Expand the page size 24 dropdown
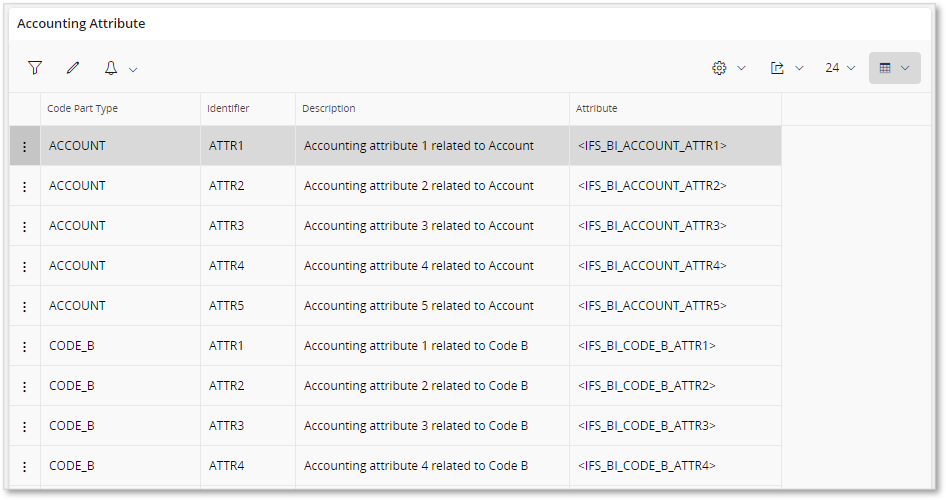Screen dimensions: 946x500 point(840,68)
